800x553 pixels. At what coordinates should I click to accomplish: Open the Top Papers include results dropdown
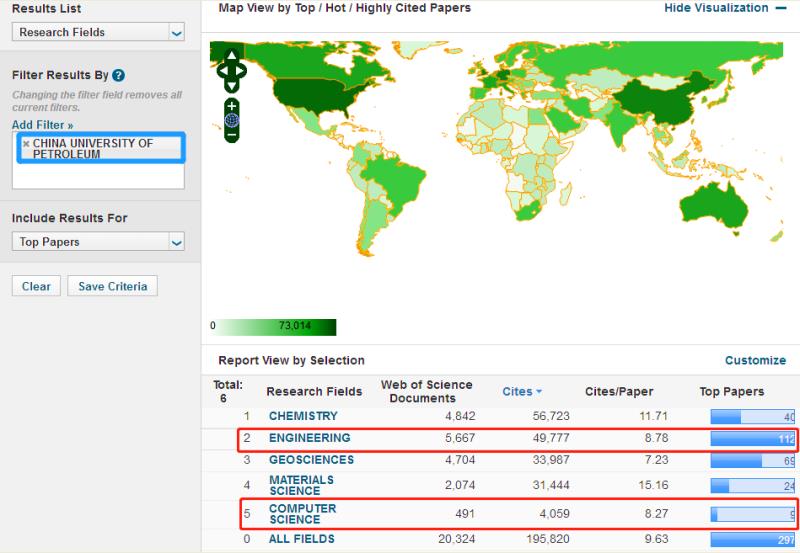pos(98,241)
